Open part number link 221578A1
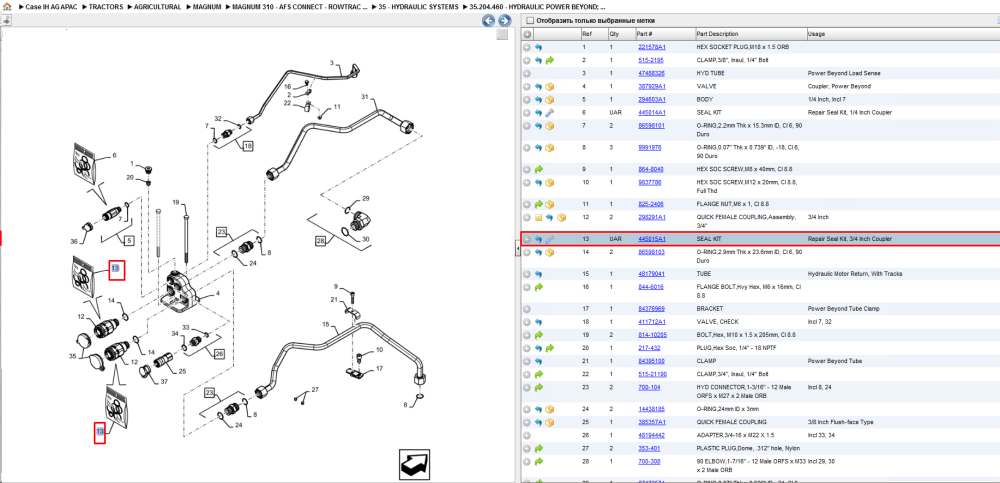This screenshot has width=1000, height=483. (x=652, y=48)
